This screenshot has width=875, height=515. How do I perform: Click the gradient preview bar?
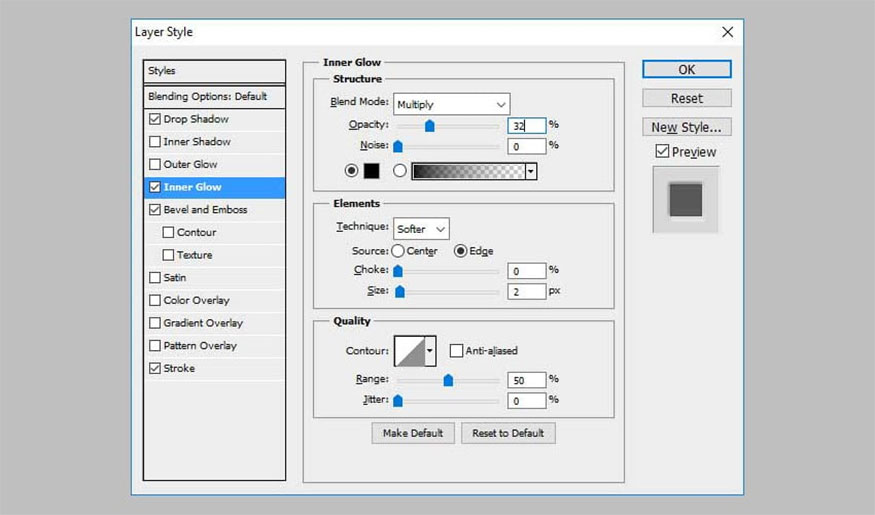(468, 171)
